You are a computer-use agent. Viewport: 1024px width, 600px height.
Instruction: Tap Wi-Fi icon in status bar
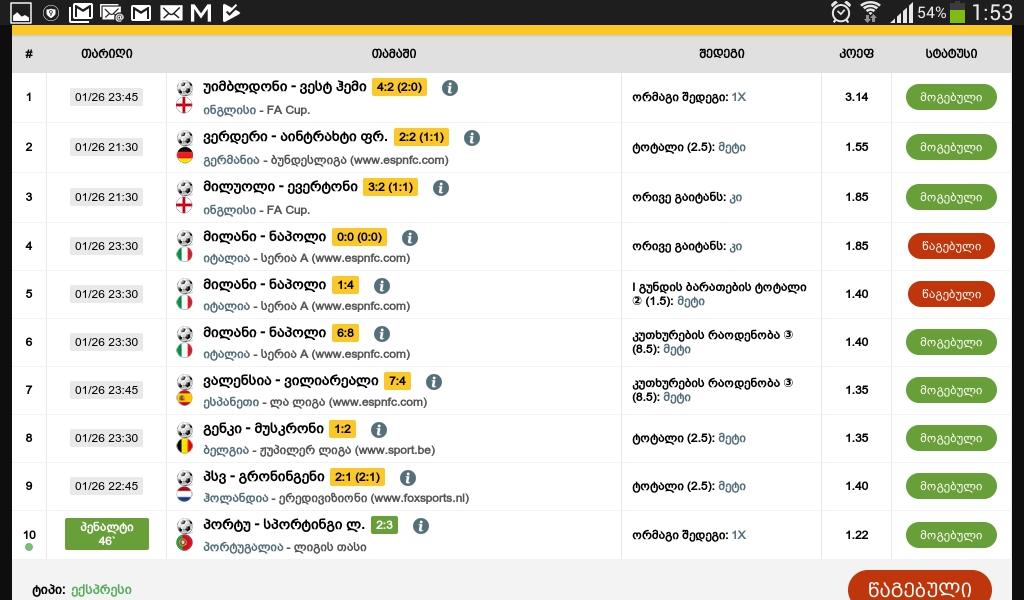coord(870,12)
